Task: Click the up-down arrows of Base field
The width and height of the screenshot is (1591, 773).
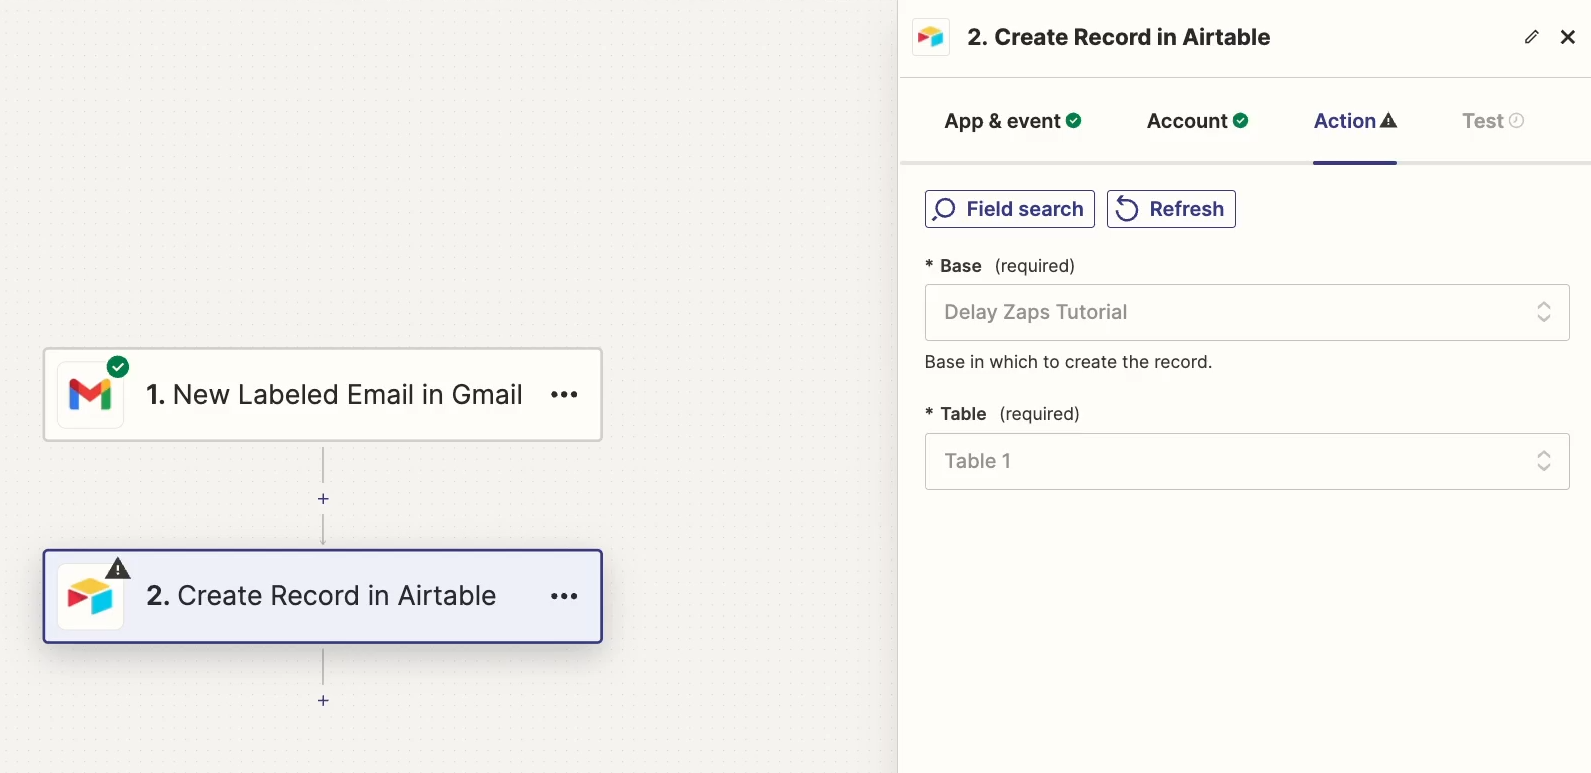Action: [1544, 312]
